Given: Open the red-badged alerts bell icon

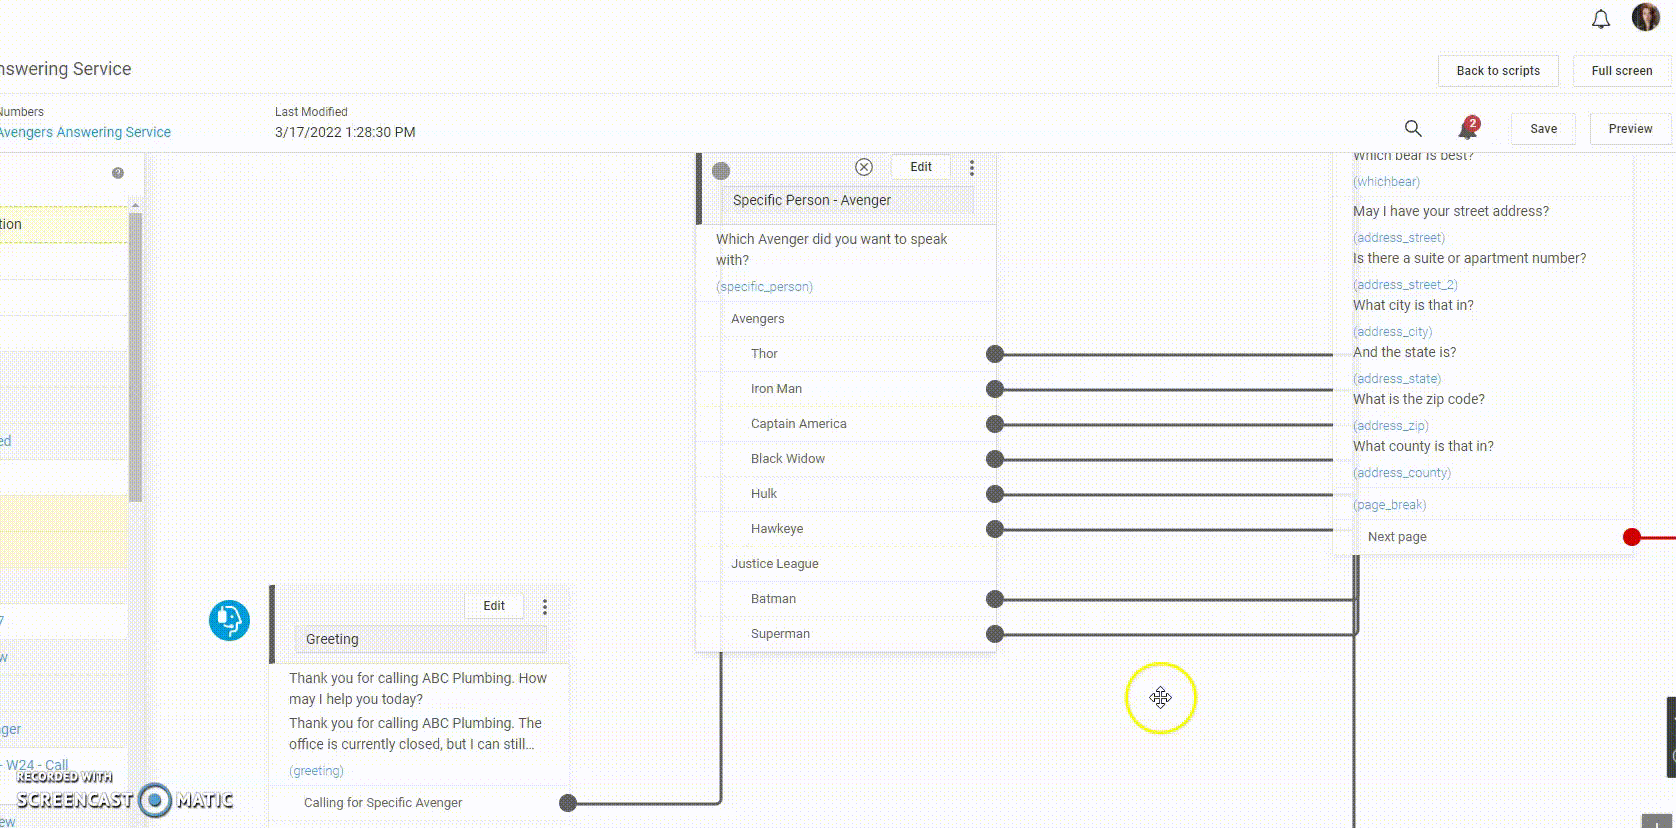Looking at the screenshot, I should point(1467,128).
